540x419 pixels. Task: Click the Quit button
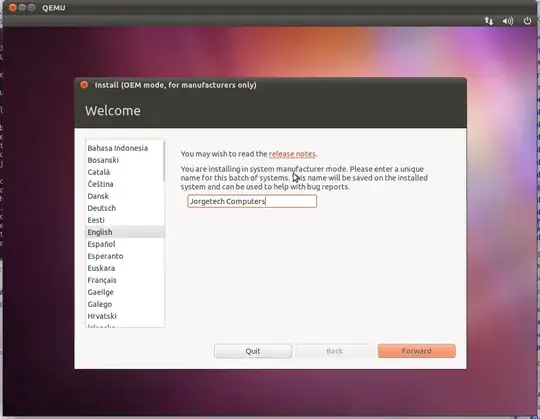pyautogui.click(x=253, y=351)
